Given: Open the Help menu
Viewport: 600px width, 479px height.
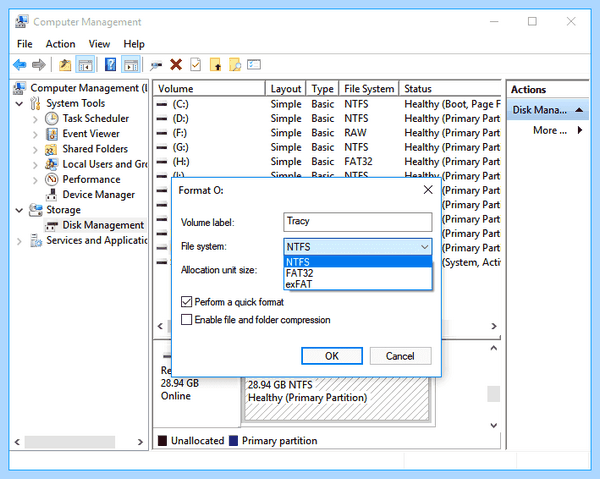Looking at the screenshot, I should click(x=134, y=44).
